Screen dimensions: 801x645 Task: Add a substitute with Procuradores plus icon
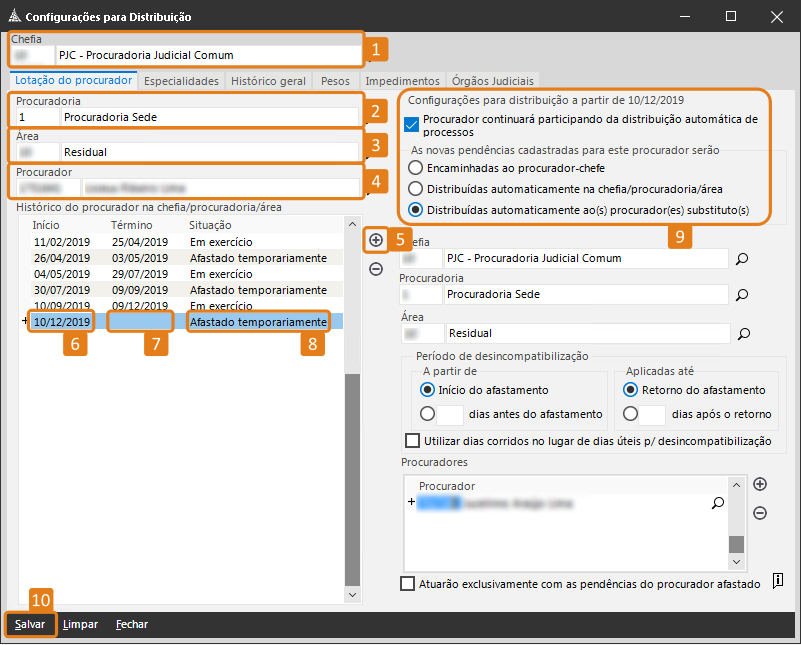click(760, 484)
